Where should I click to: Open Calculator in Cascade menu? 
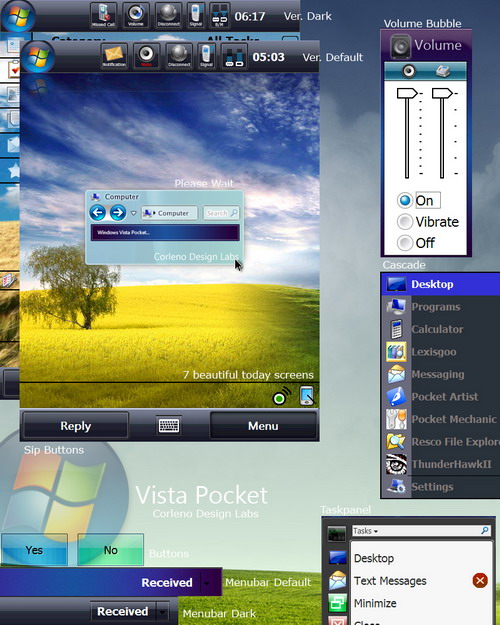pyautogui.click(x=441, y=329)
